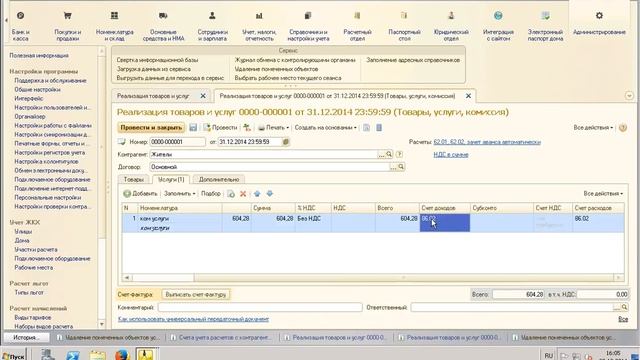Viewport: 640px width, 360px height.
Task: Open search icon in Контрагент field
Action: [389, 154]
